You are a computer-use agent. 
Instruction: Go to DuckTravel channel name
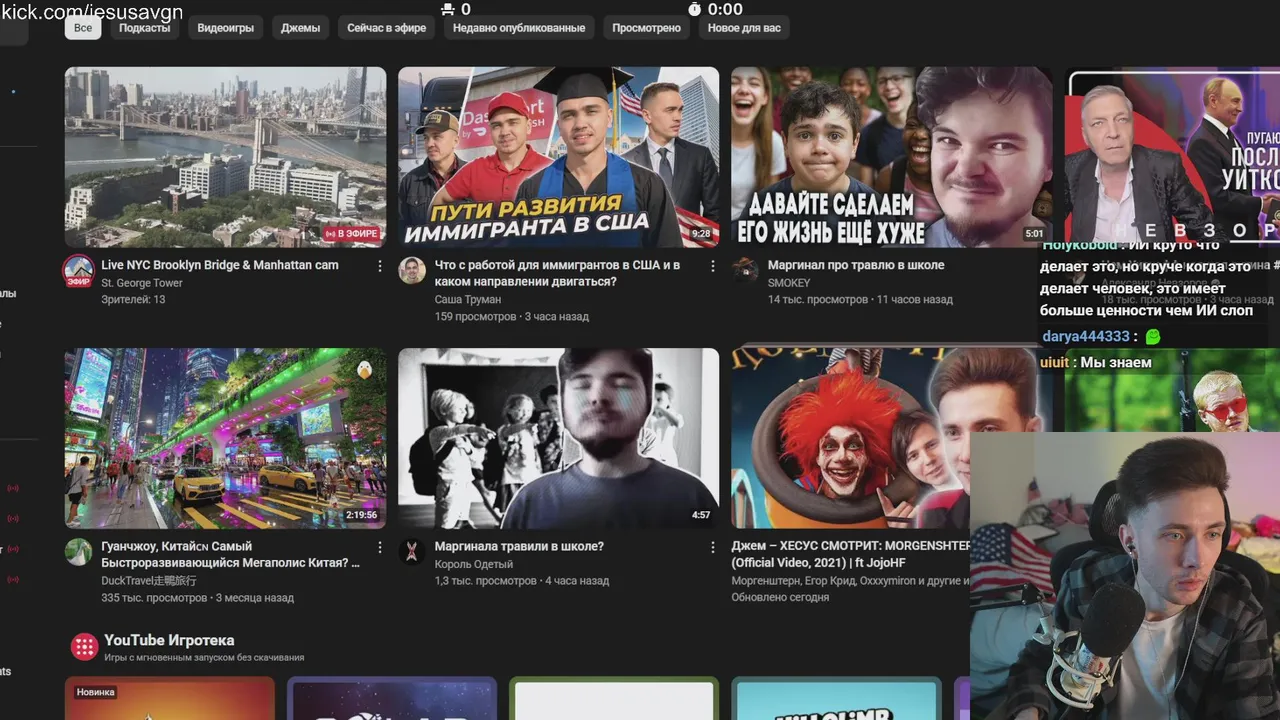pos(149,580)
